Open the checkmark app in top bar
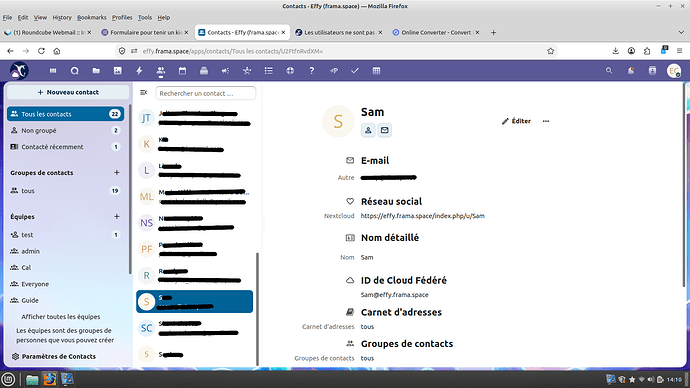The height and width of the screenshot is (388, 690). [x=355, y=71]
